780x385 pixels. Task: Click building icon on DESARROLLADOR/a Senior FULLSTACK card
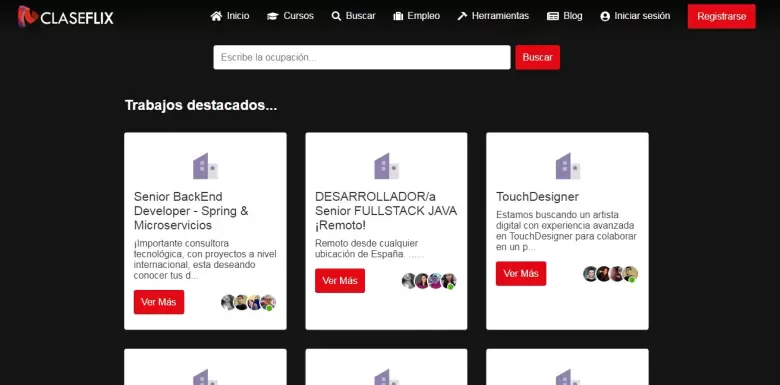[387, 166]
